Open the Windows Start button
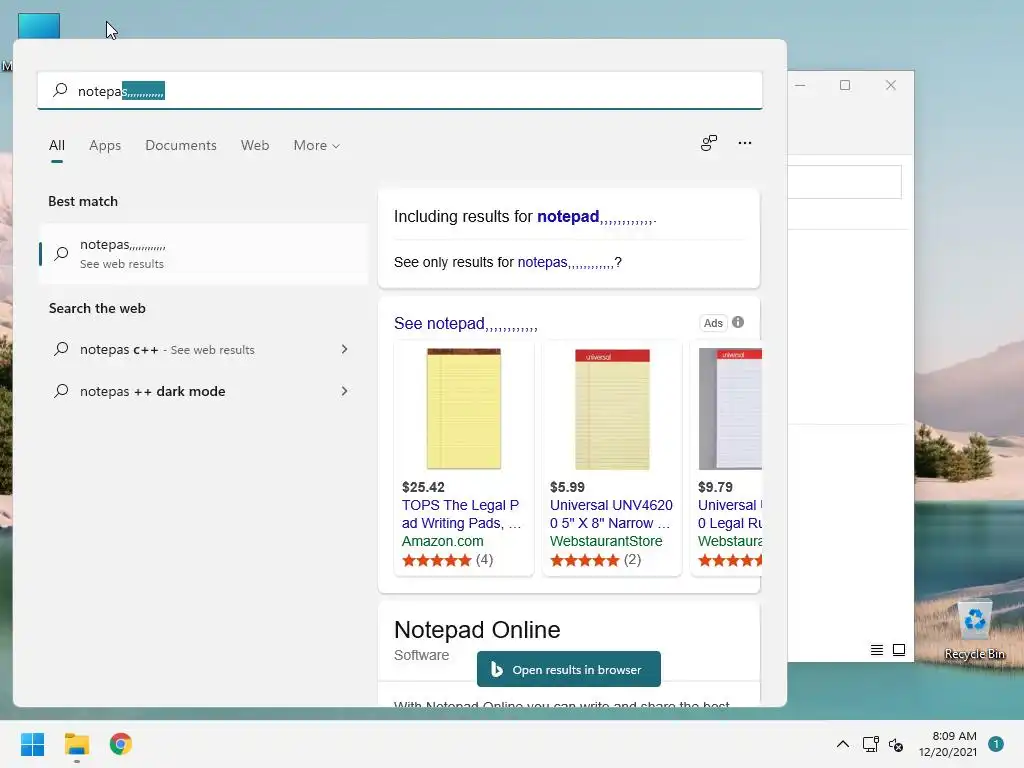 click(x=32, y=744)
